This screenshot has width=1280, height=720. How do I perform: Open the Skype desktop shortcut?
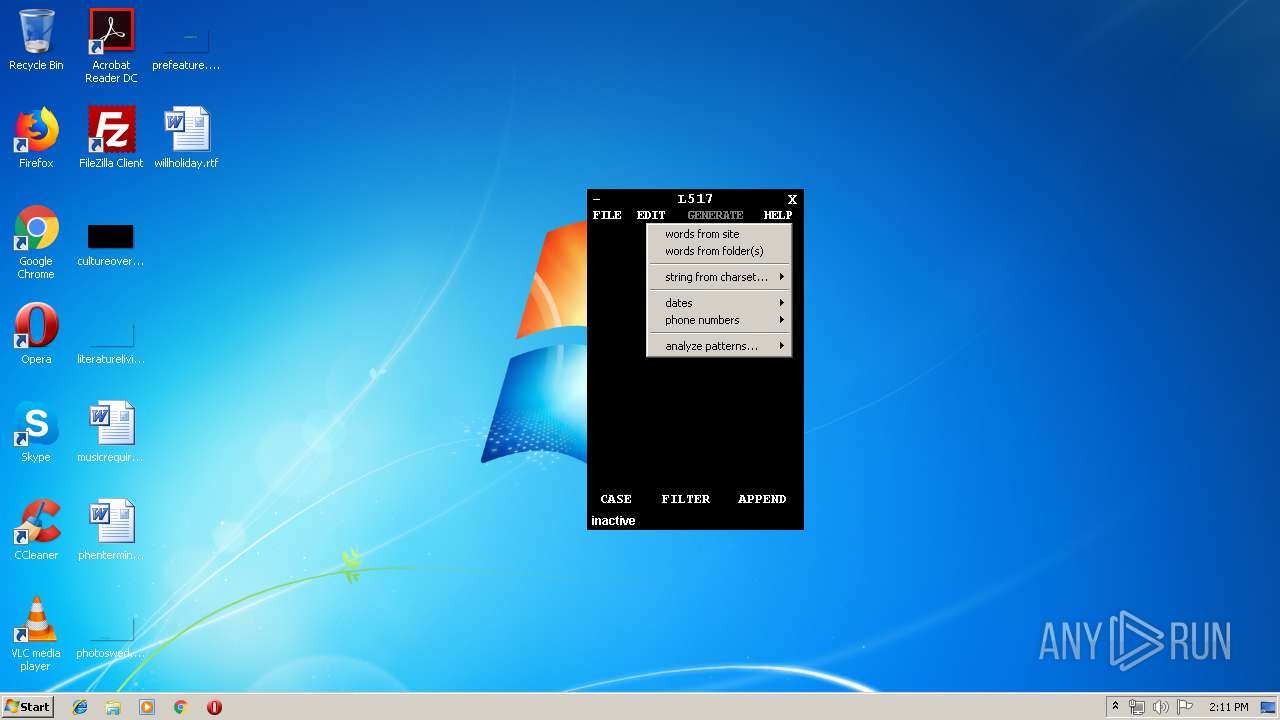click(x=36, y=432)
